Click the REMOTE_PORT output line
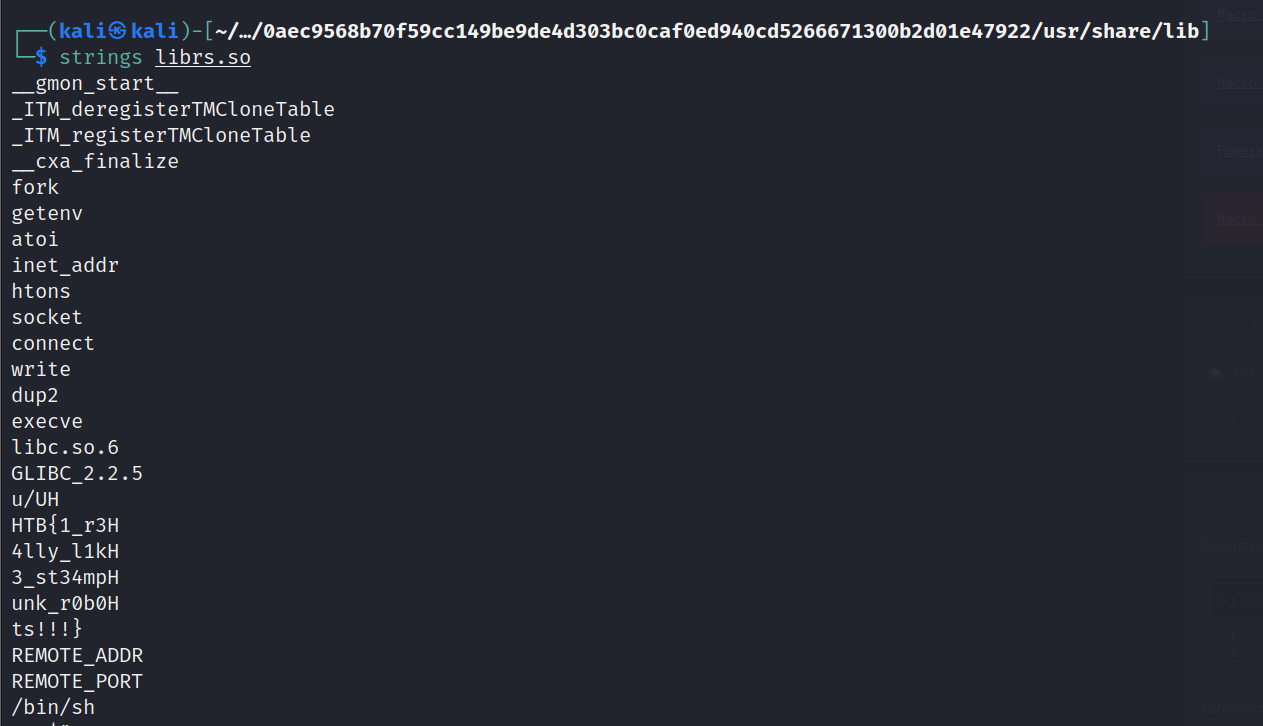This screenshot has height=726, width=1263. tap(77, 681)
